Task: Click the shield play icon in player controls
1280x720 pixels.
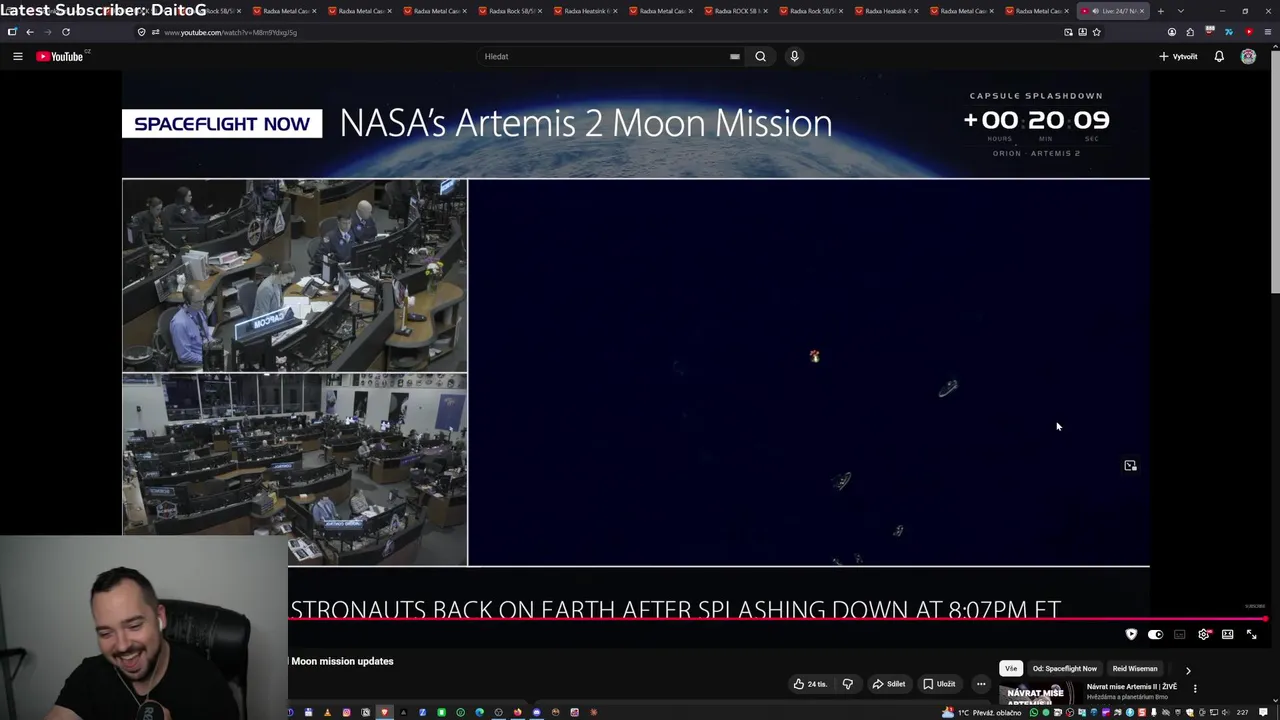Action: pyautogui.click(x=1131, y=634)
